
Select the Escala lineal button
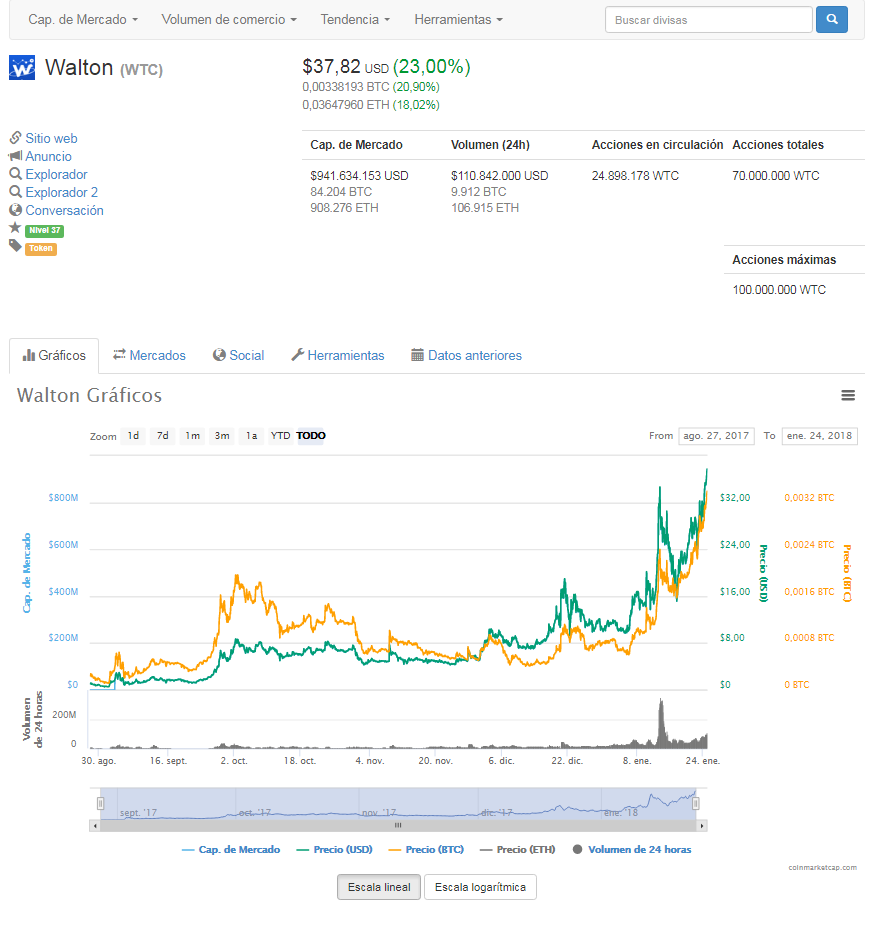379,887
